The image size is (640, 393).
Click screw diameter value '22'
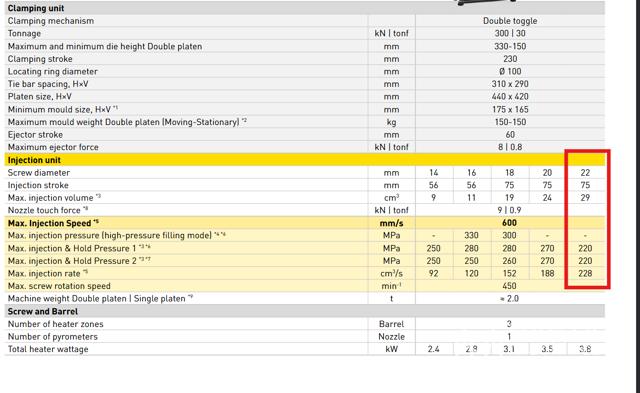click(x=585, y=173)
